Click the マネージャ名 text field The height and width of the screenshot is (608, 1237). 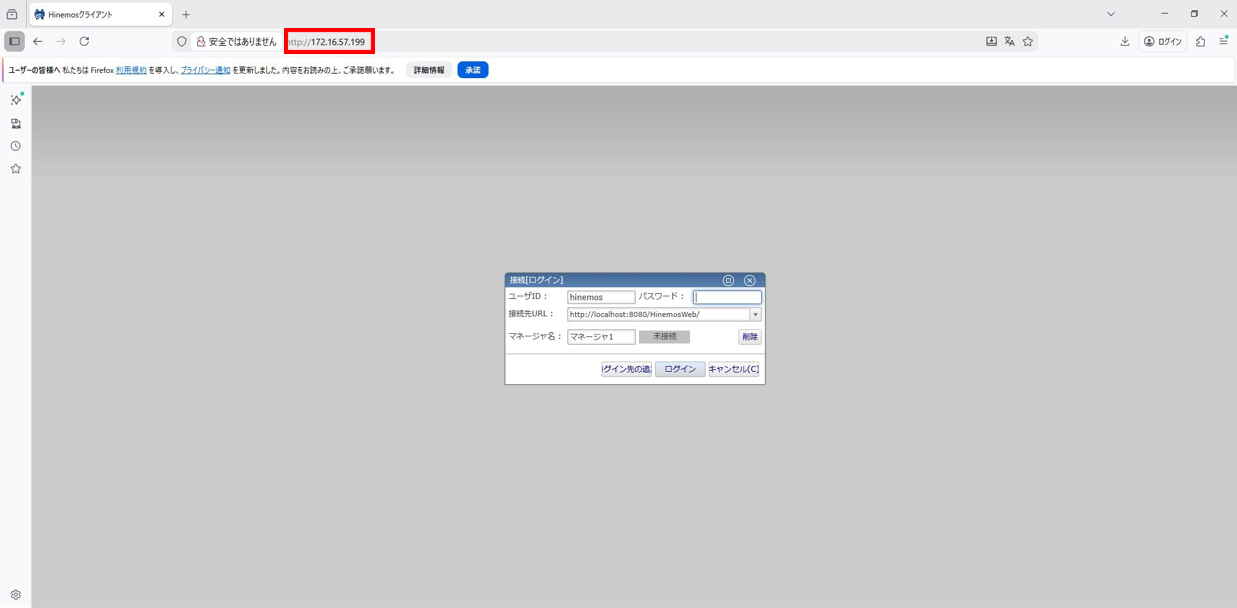[x=601, y=337]
